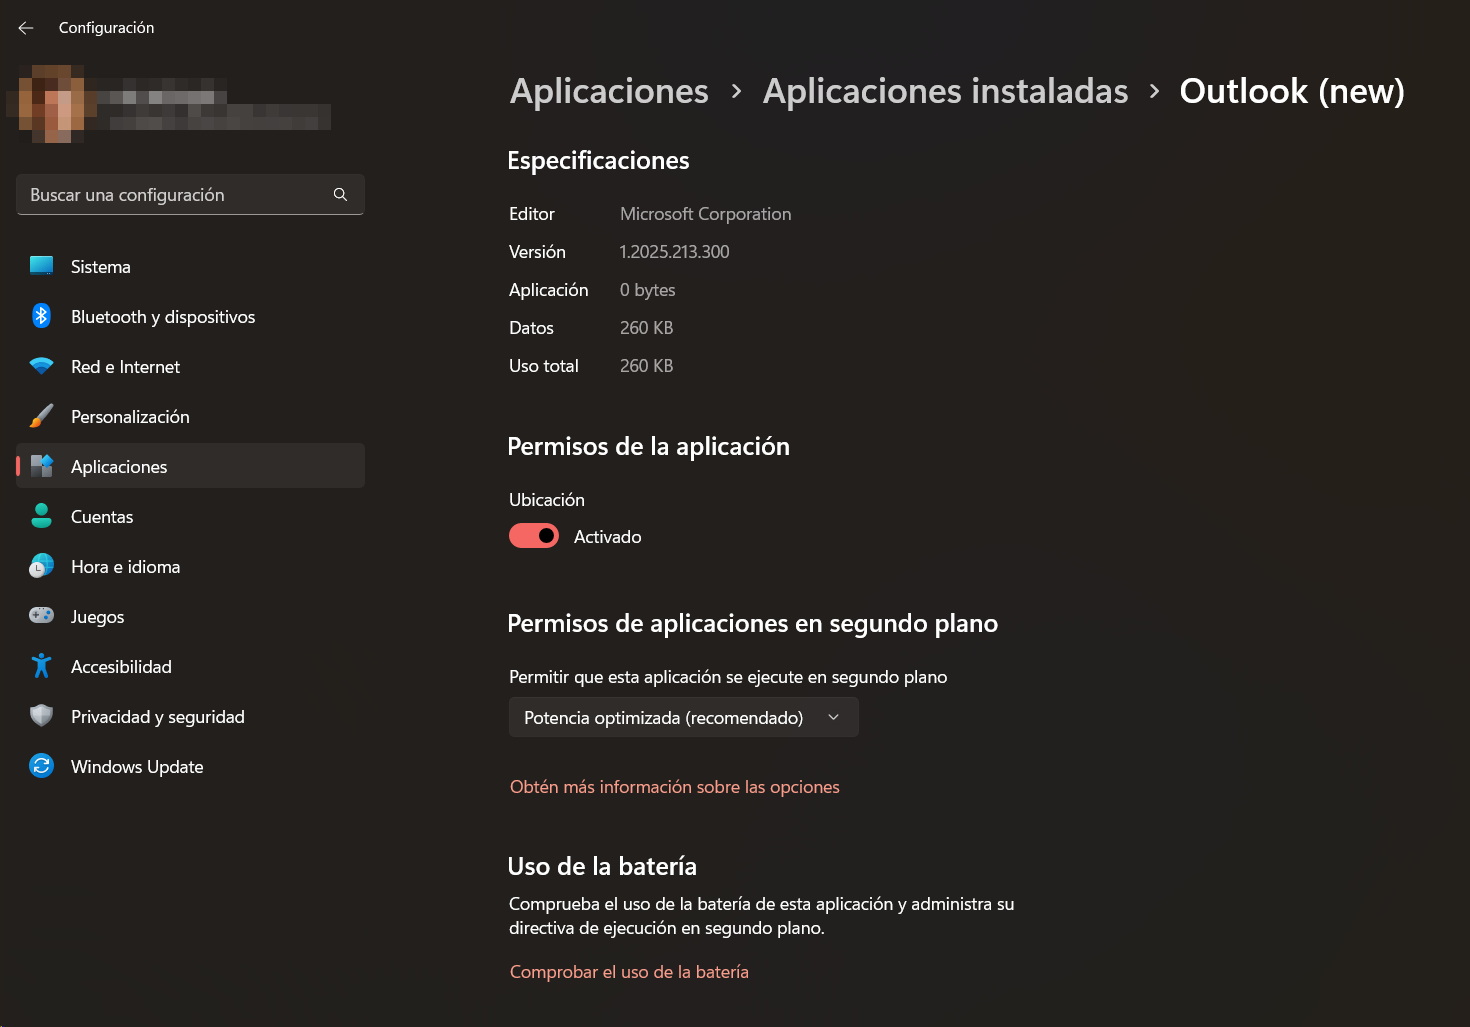The image size is (1470, 1027).
Task: Click the Sistema monitor icon
Action: [x=41, y=266]
